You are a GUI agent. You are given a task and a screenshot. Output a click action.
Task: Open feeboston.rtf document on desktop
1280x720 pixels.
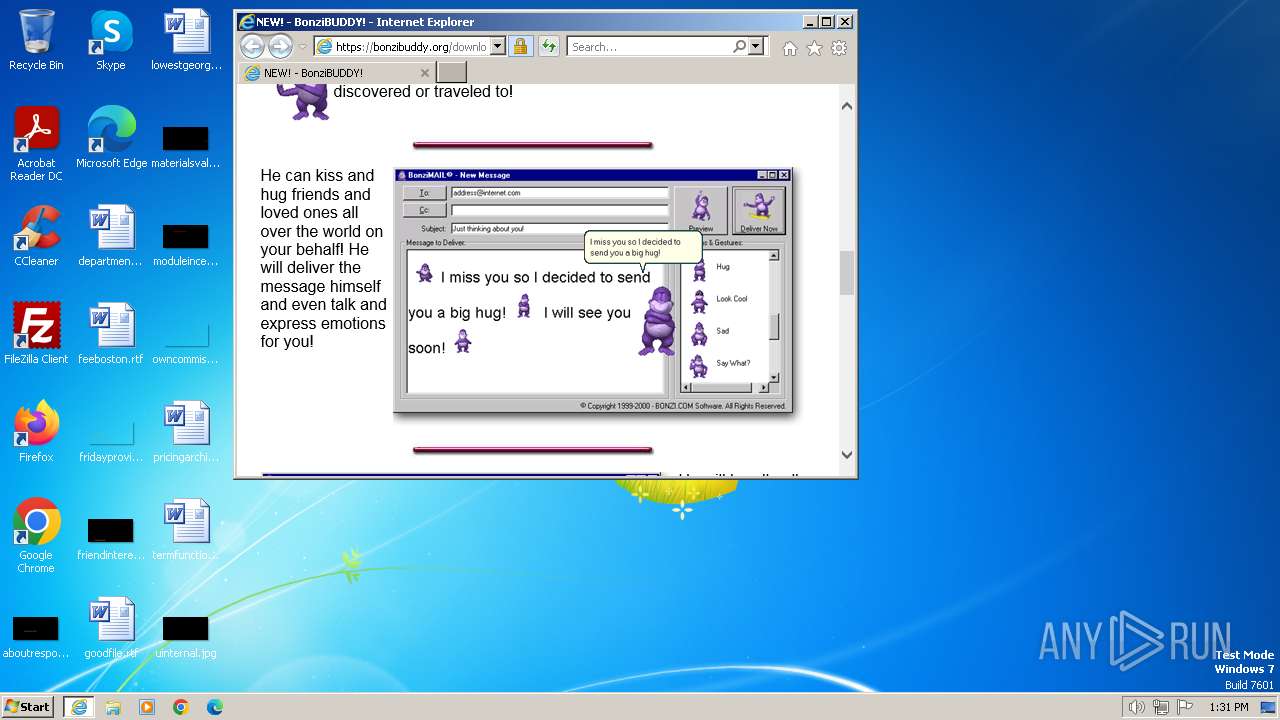[x=110, y=334]
